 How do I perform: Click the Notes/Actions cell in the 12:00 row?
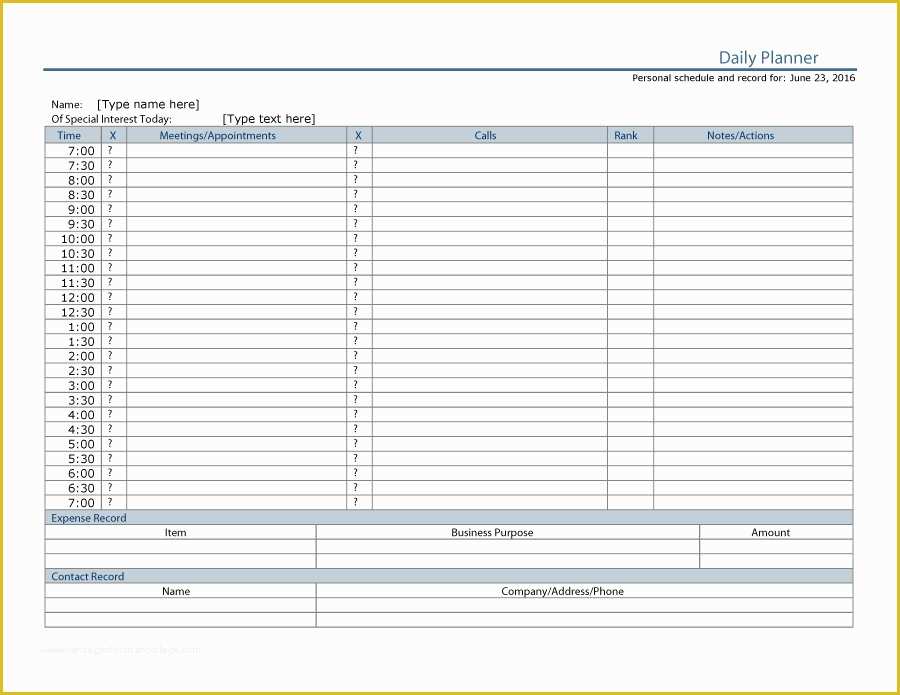click(x=753, y=297)
